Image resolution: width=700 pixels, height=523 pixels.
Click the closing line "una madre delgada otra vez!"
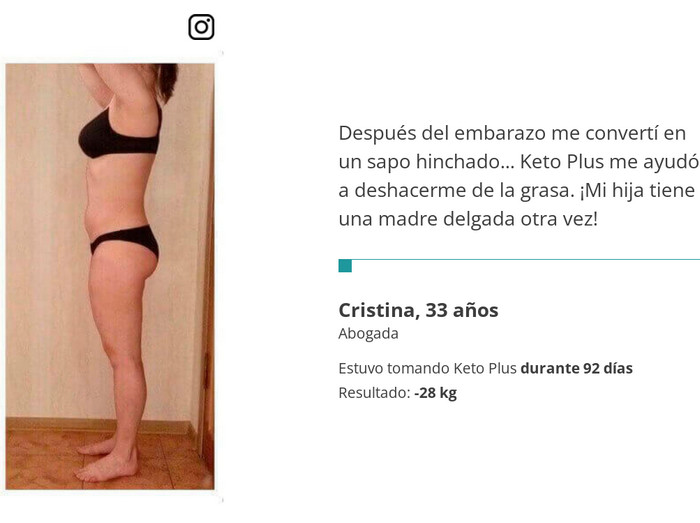click(x=468, y=219)
